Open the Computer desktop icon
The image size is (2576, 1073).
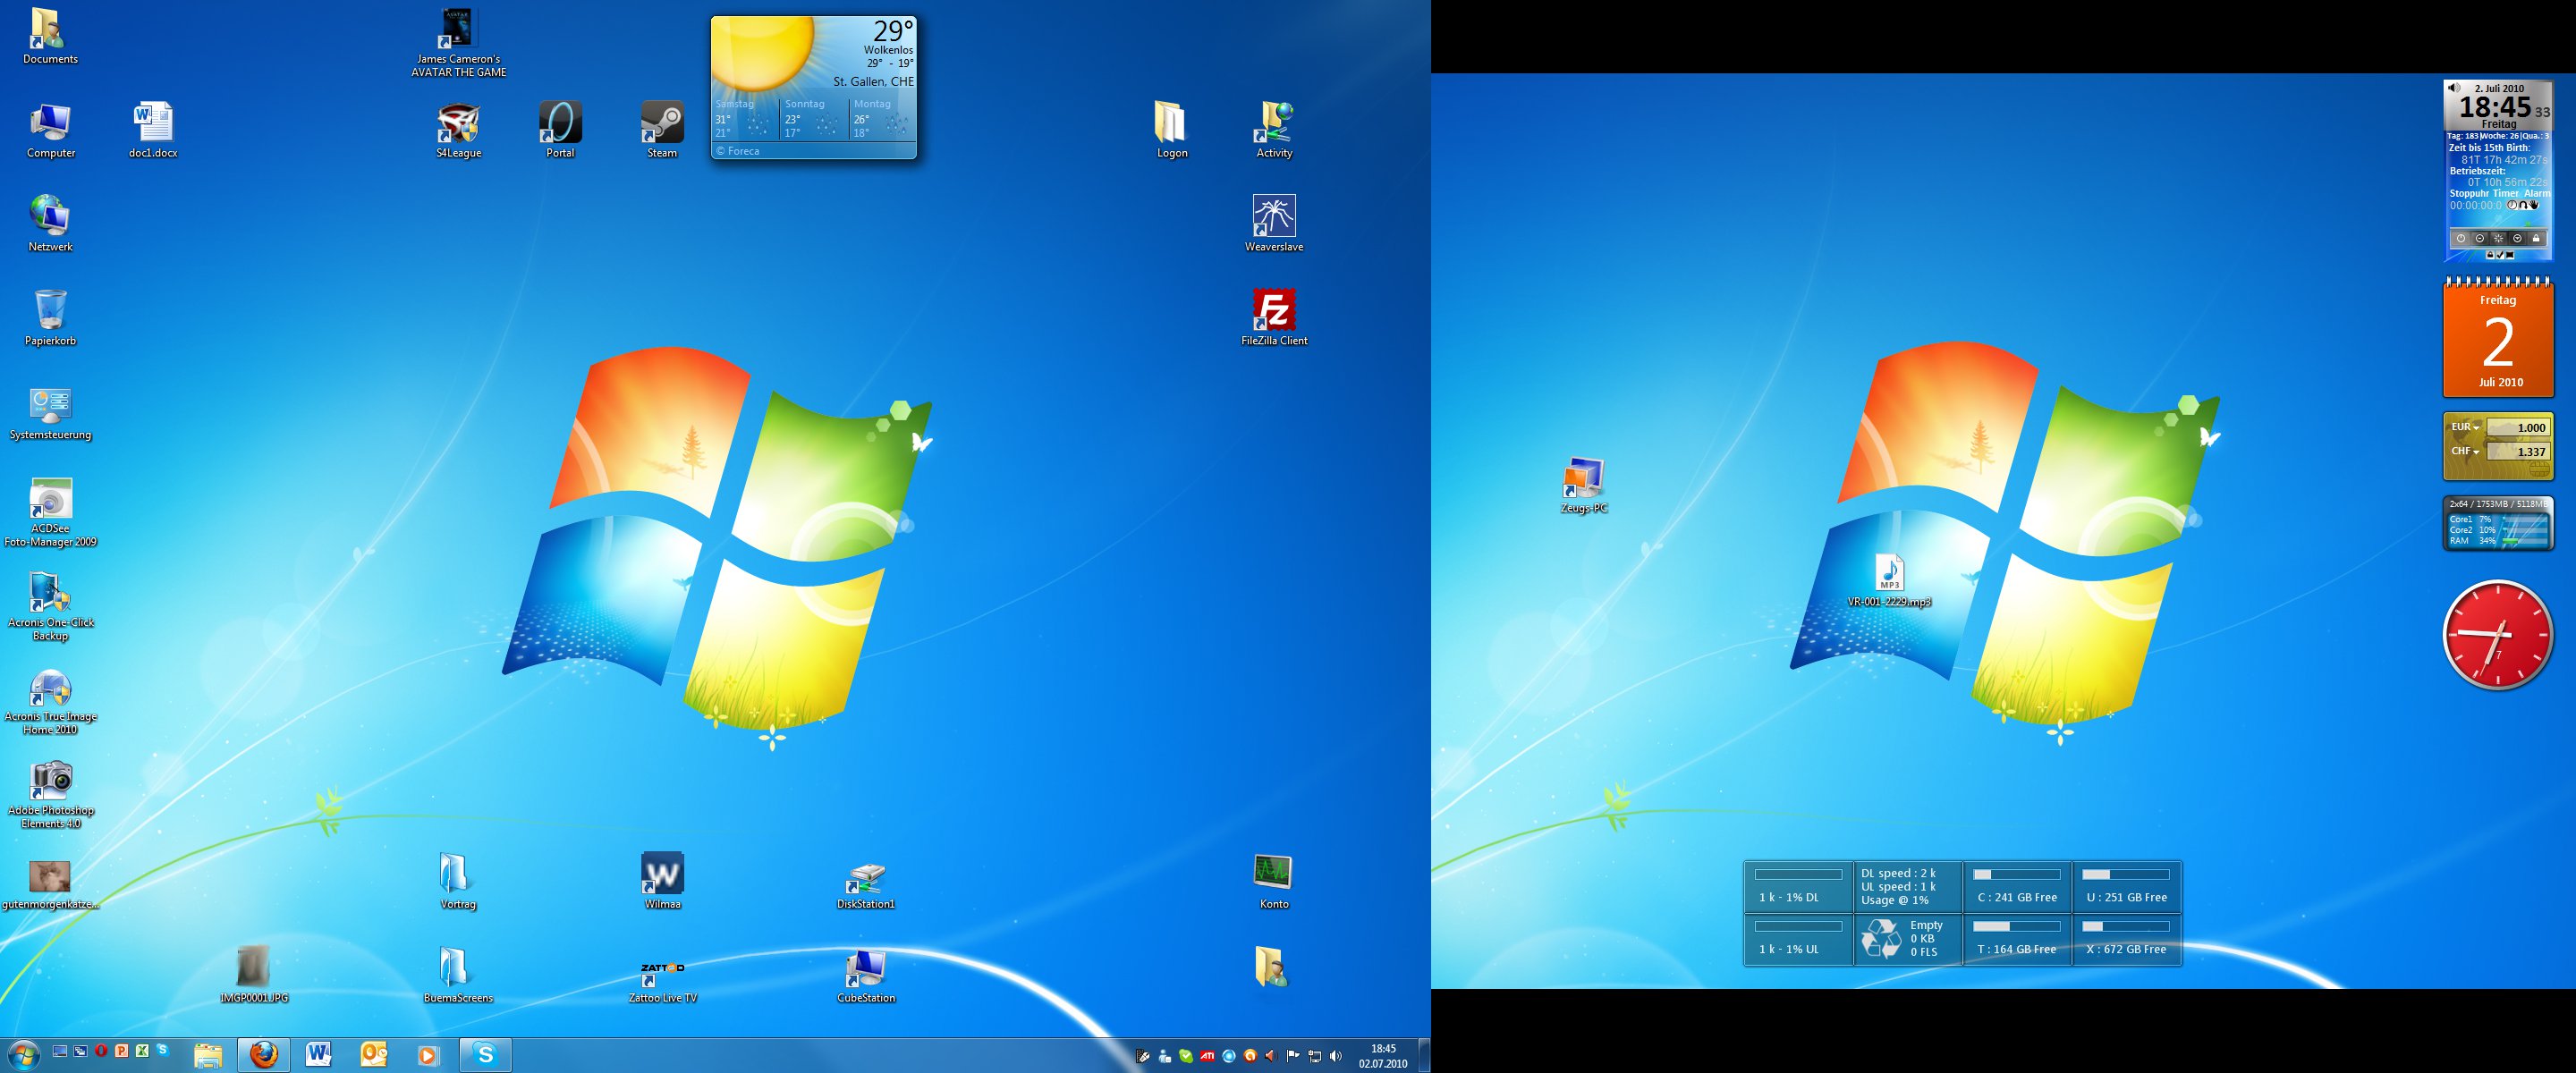point(50,131)
